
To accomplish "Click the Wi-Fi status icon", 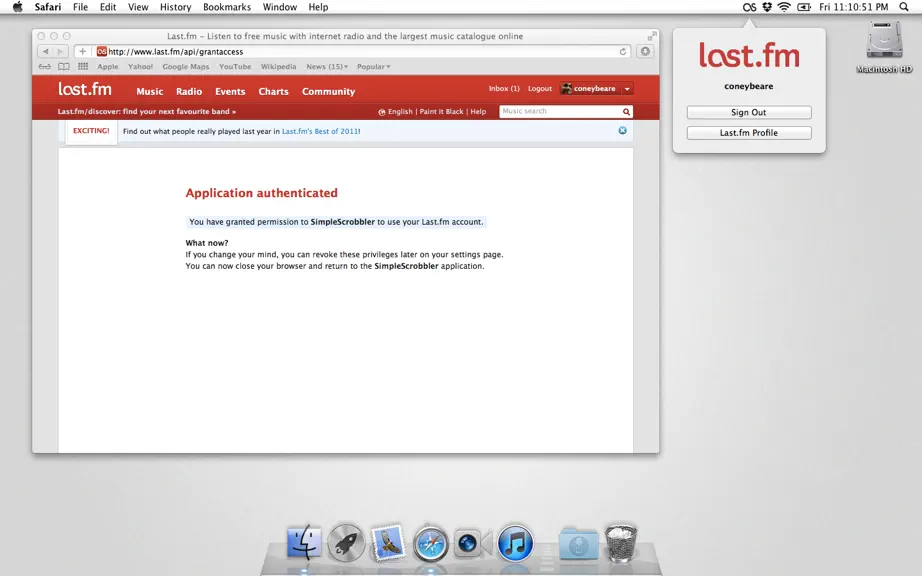I will click(784, 7).
